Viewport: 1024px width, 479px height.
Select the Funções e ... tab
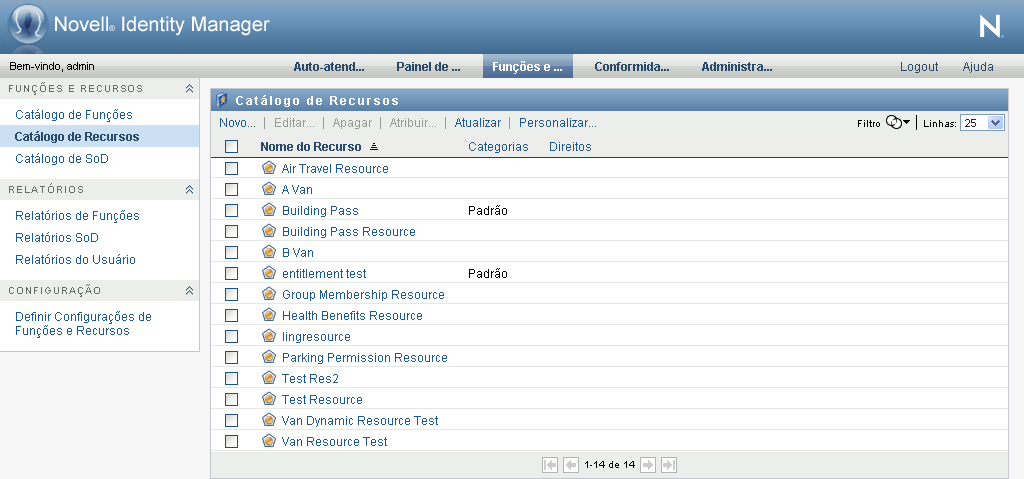tap(528, 67)
